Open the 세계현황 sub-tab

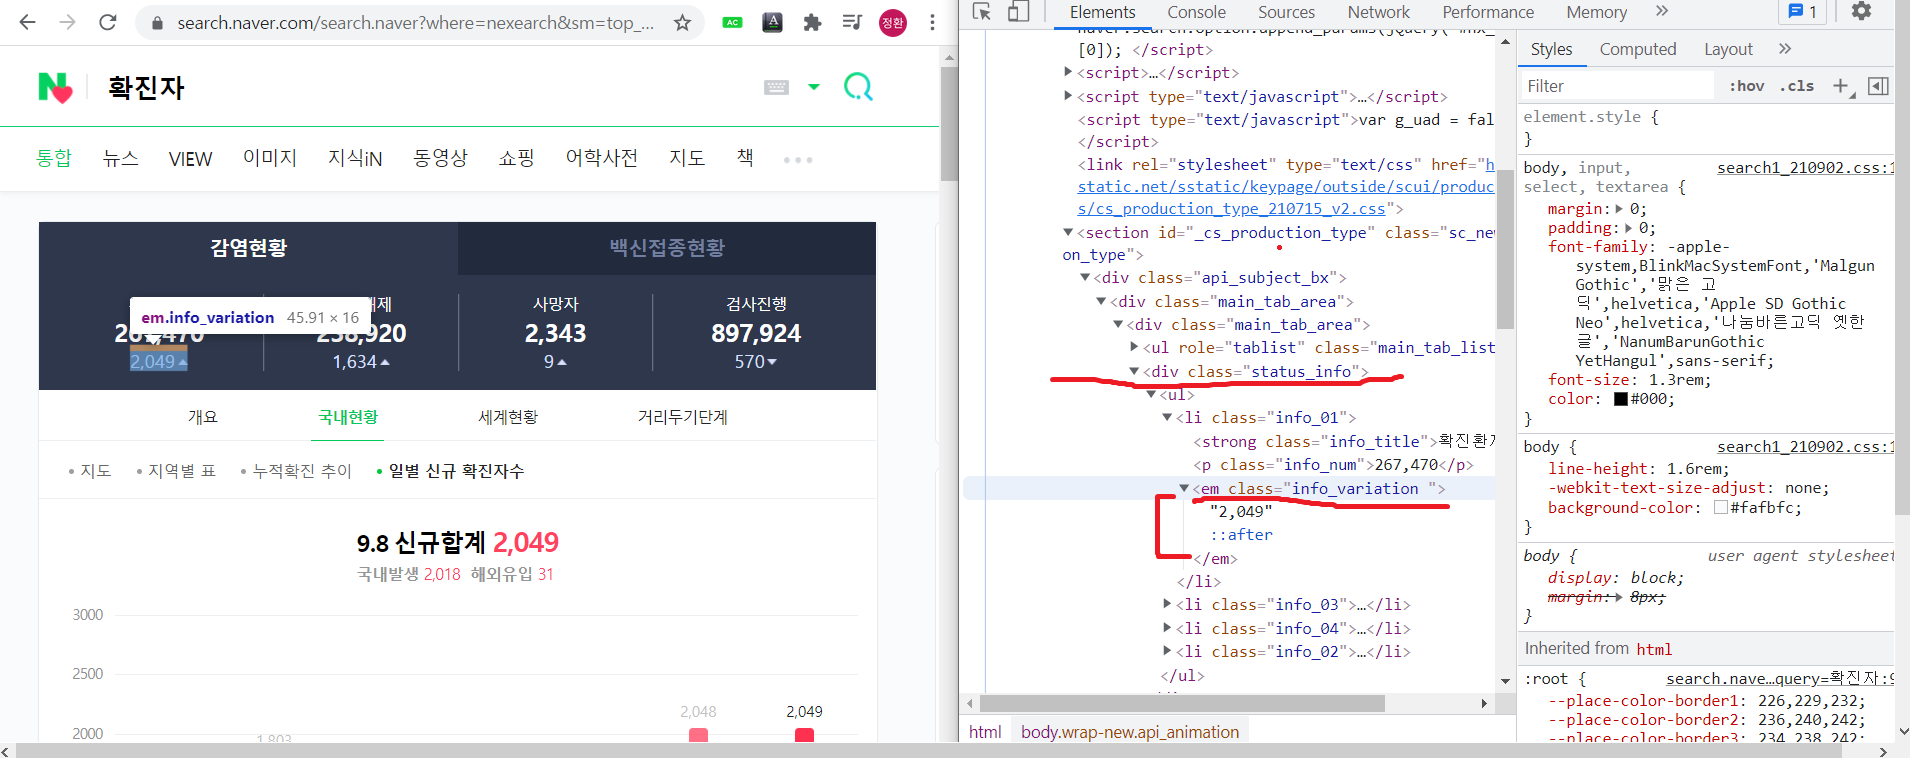(x=508, y=417)
